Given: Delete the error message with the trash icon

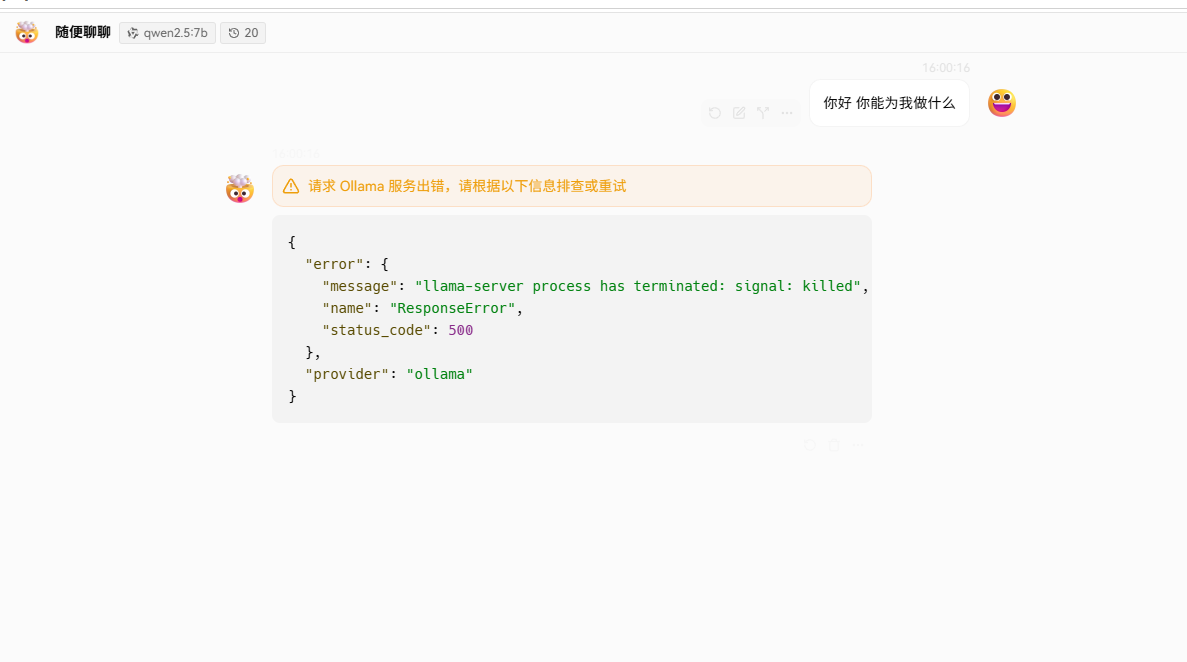Looking at the screenshot, I should click(833, 445).
